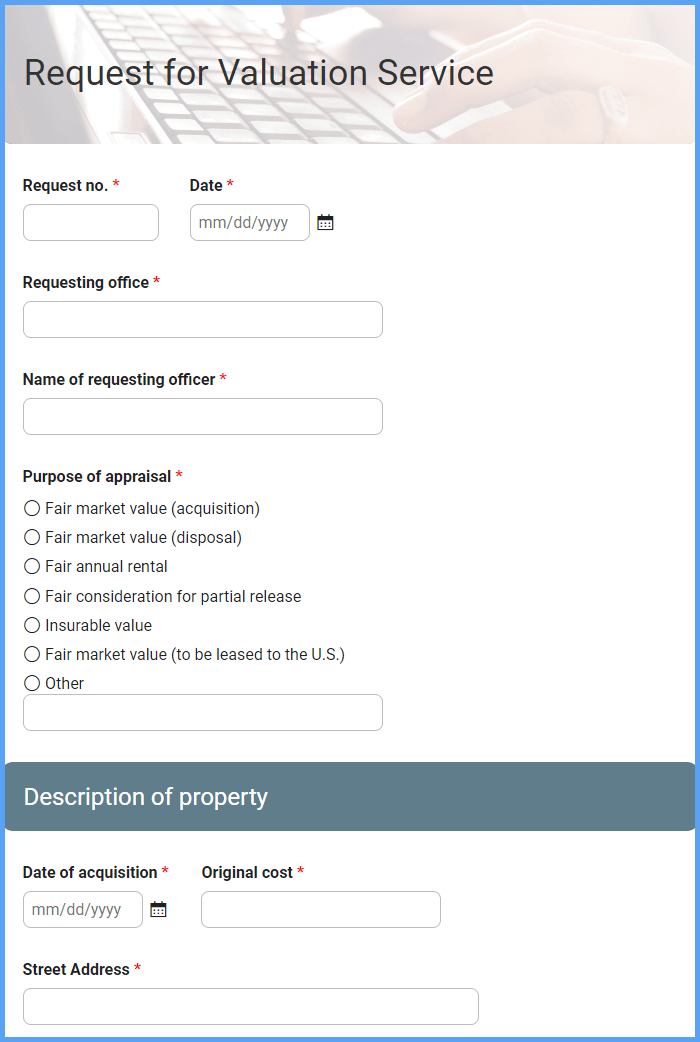This screenshot has width=700, height=1042.
Task: Click the Requesting office text field
Action: coord(203,320)
